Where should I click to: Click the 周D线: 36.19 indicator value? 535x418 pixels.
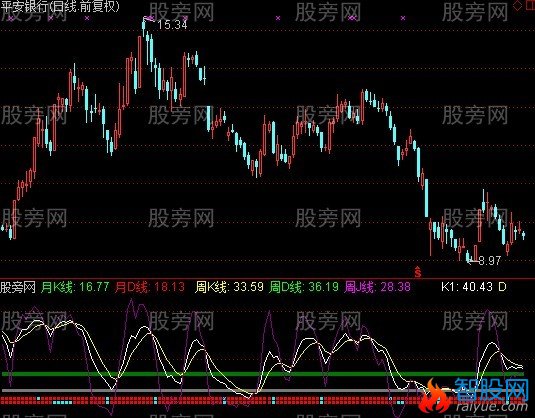click(303, 287)
